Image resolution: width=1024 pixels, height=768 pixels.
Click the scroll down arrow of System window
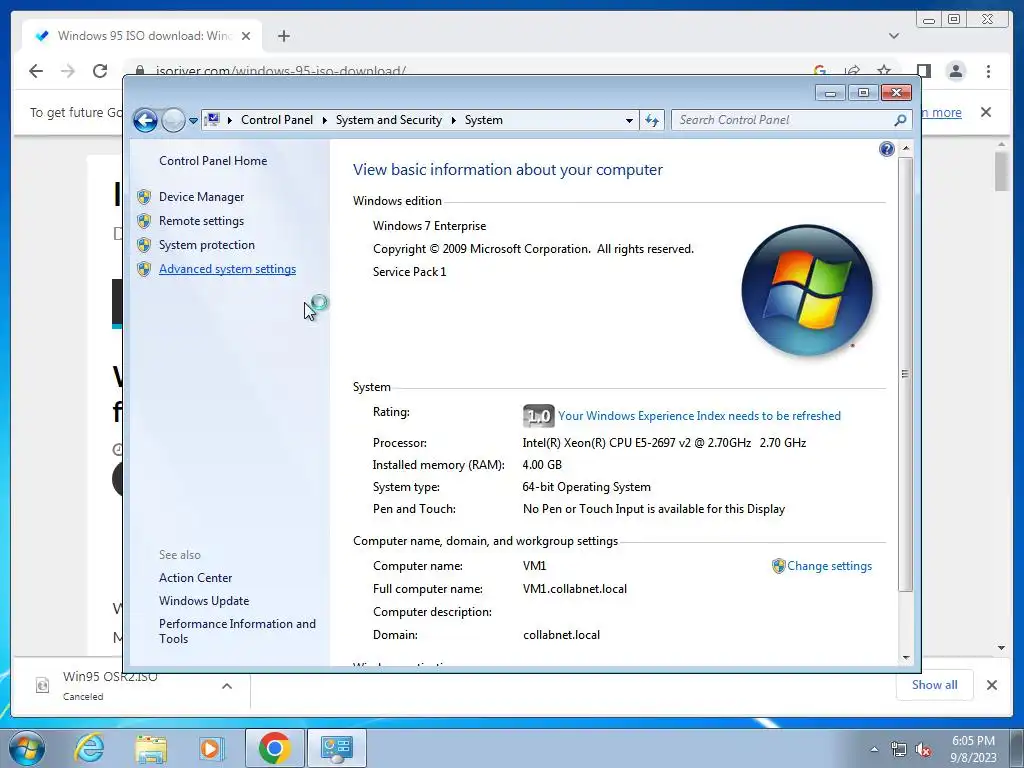[906, 658]
